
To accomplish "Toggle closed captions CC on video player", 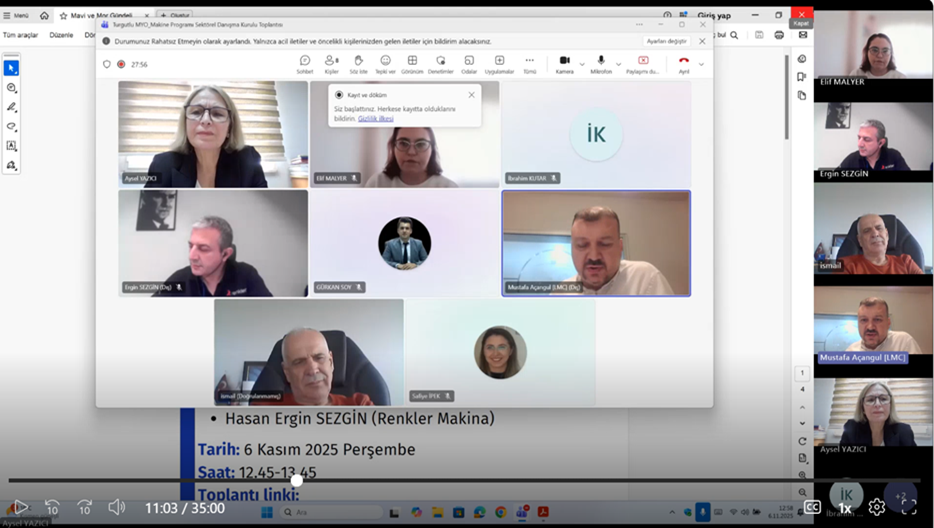I will tap(813, 507).
